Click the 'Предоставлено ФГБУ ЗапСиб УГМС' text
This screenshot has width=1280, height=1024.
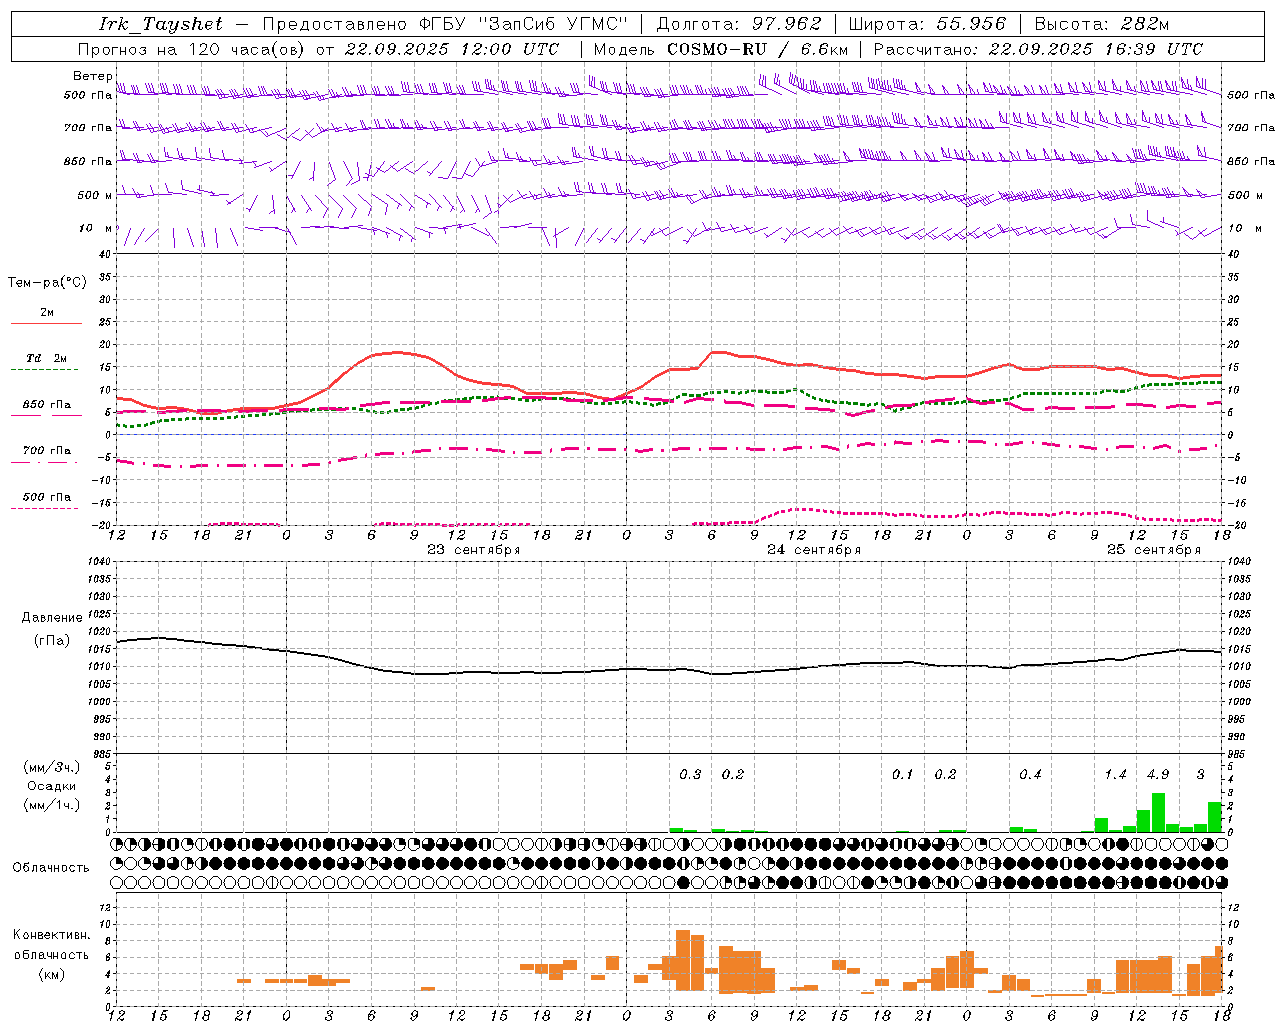point(446,24)
